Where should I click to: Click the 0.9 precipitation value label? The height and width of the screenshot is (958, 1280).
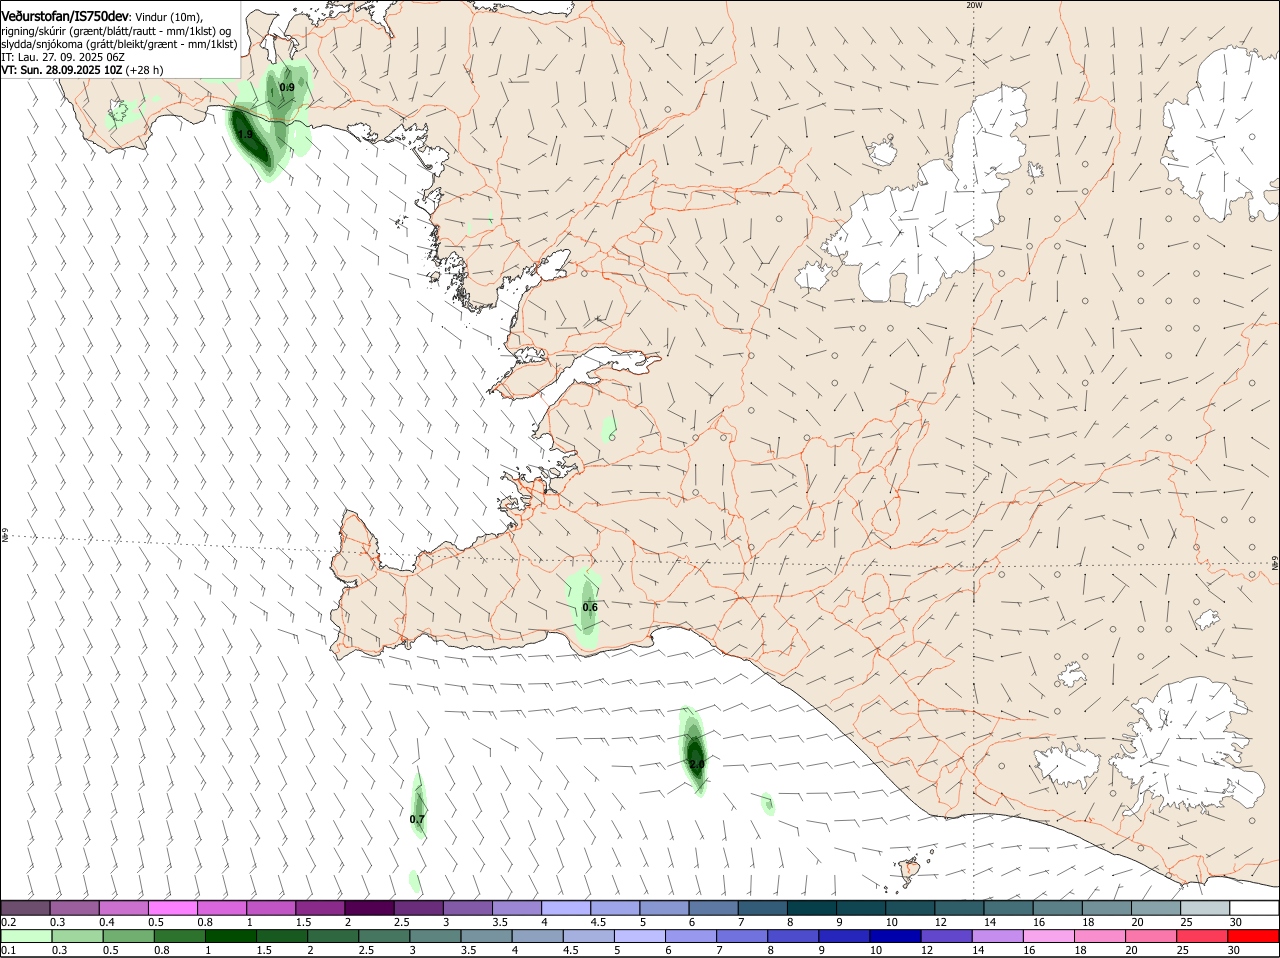287,88
